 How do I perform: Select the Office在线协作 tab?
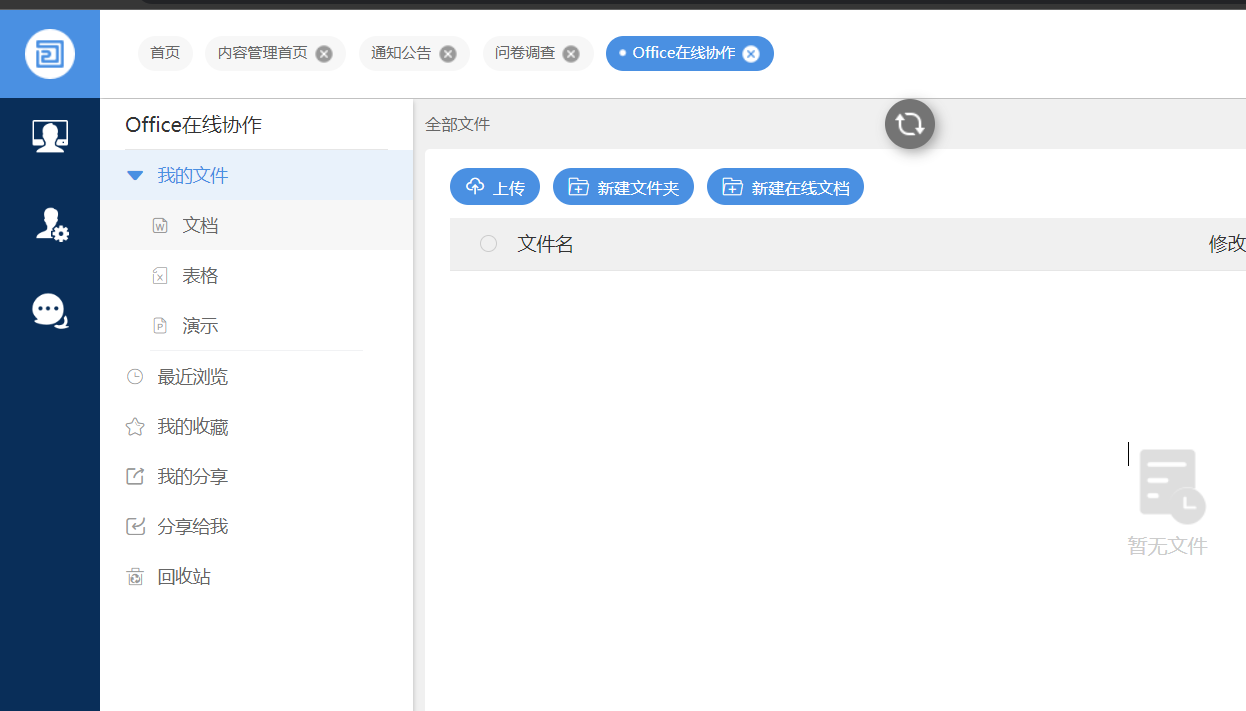click(690, 53)
